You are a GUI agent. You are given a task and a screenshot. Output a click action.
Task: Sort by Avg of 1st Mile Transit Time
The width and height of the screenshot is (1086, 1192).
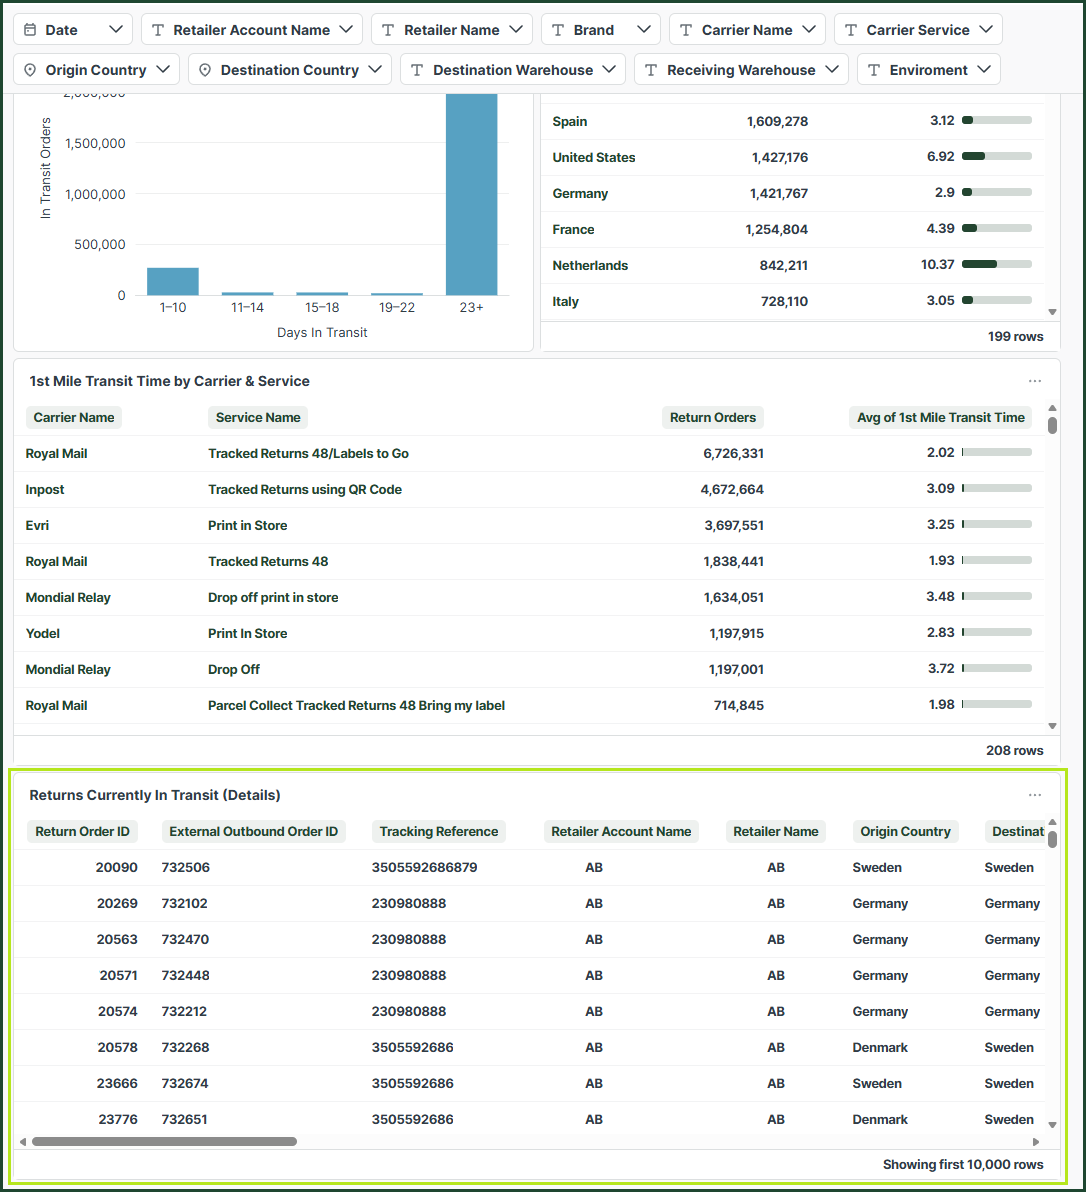(941, 417)
